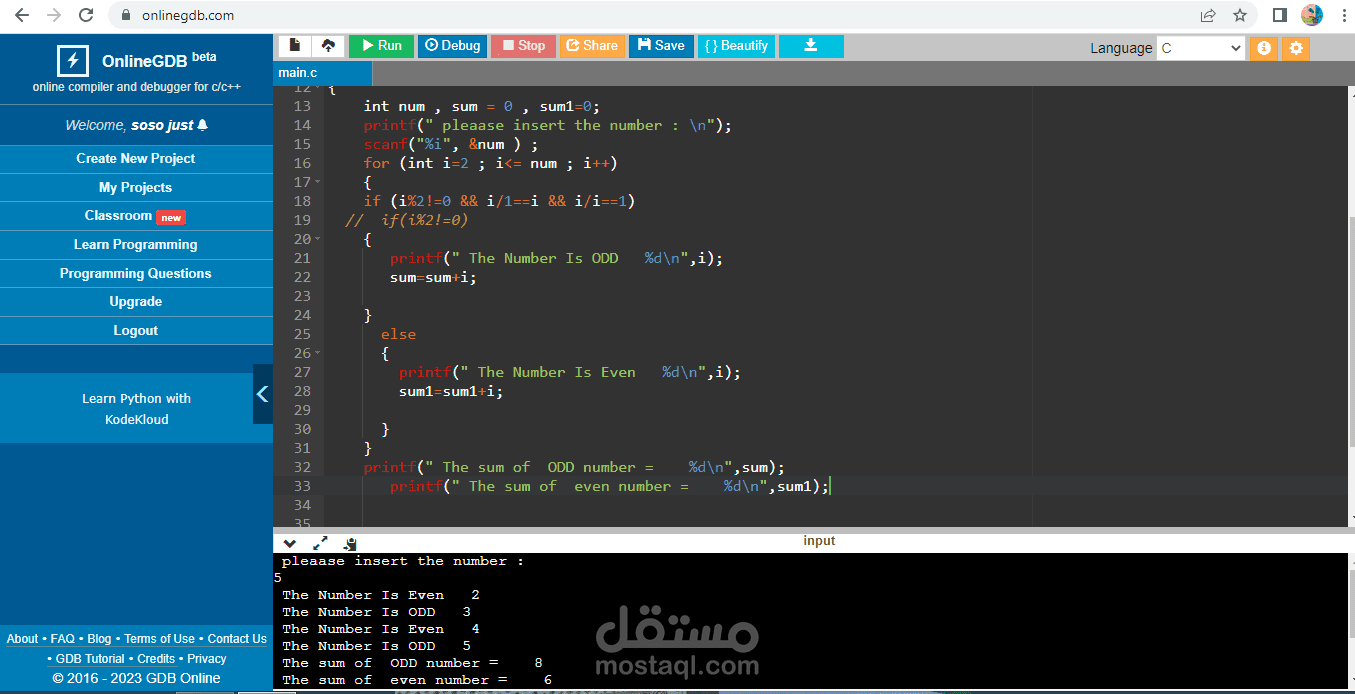The image size is (1355, 694).
Task: Click the OnlineGDB lightning logo
Action: (72, 60)
